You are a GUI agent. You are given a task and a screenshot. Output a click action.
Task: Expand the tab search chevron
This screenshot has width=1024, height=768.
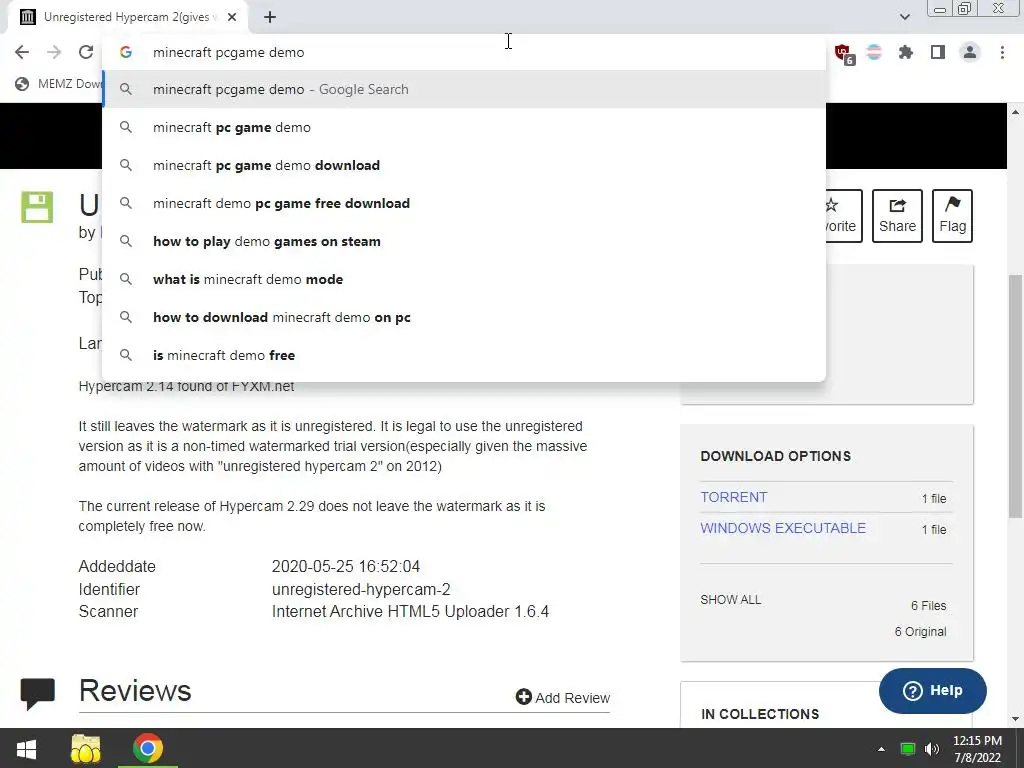904,17
